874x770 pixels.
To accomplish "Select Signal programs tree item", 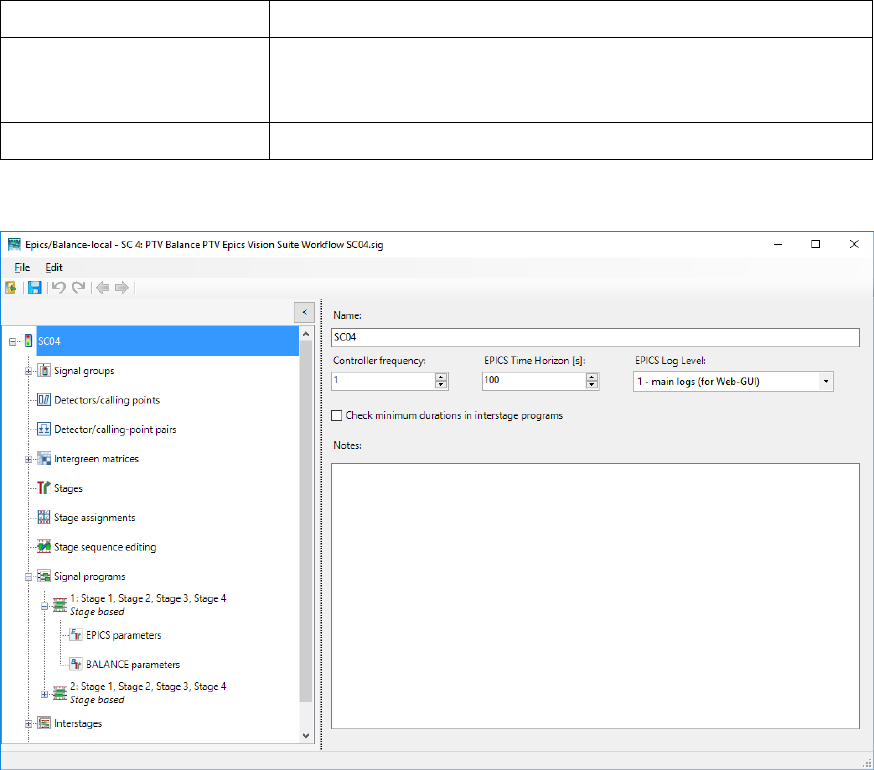I will tap(90, 577).
